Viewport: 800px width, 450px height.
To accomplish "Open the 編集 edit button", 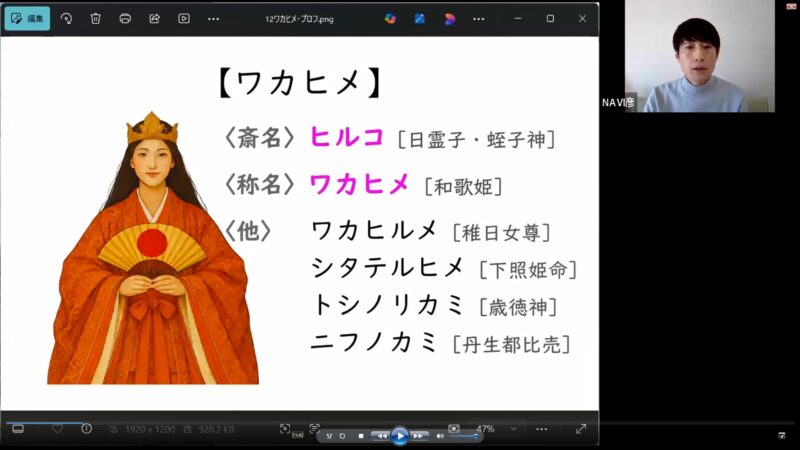I will click(x=27, y=18).
